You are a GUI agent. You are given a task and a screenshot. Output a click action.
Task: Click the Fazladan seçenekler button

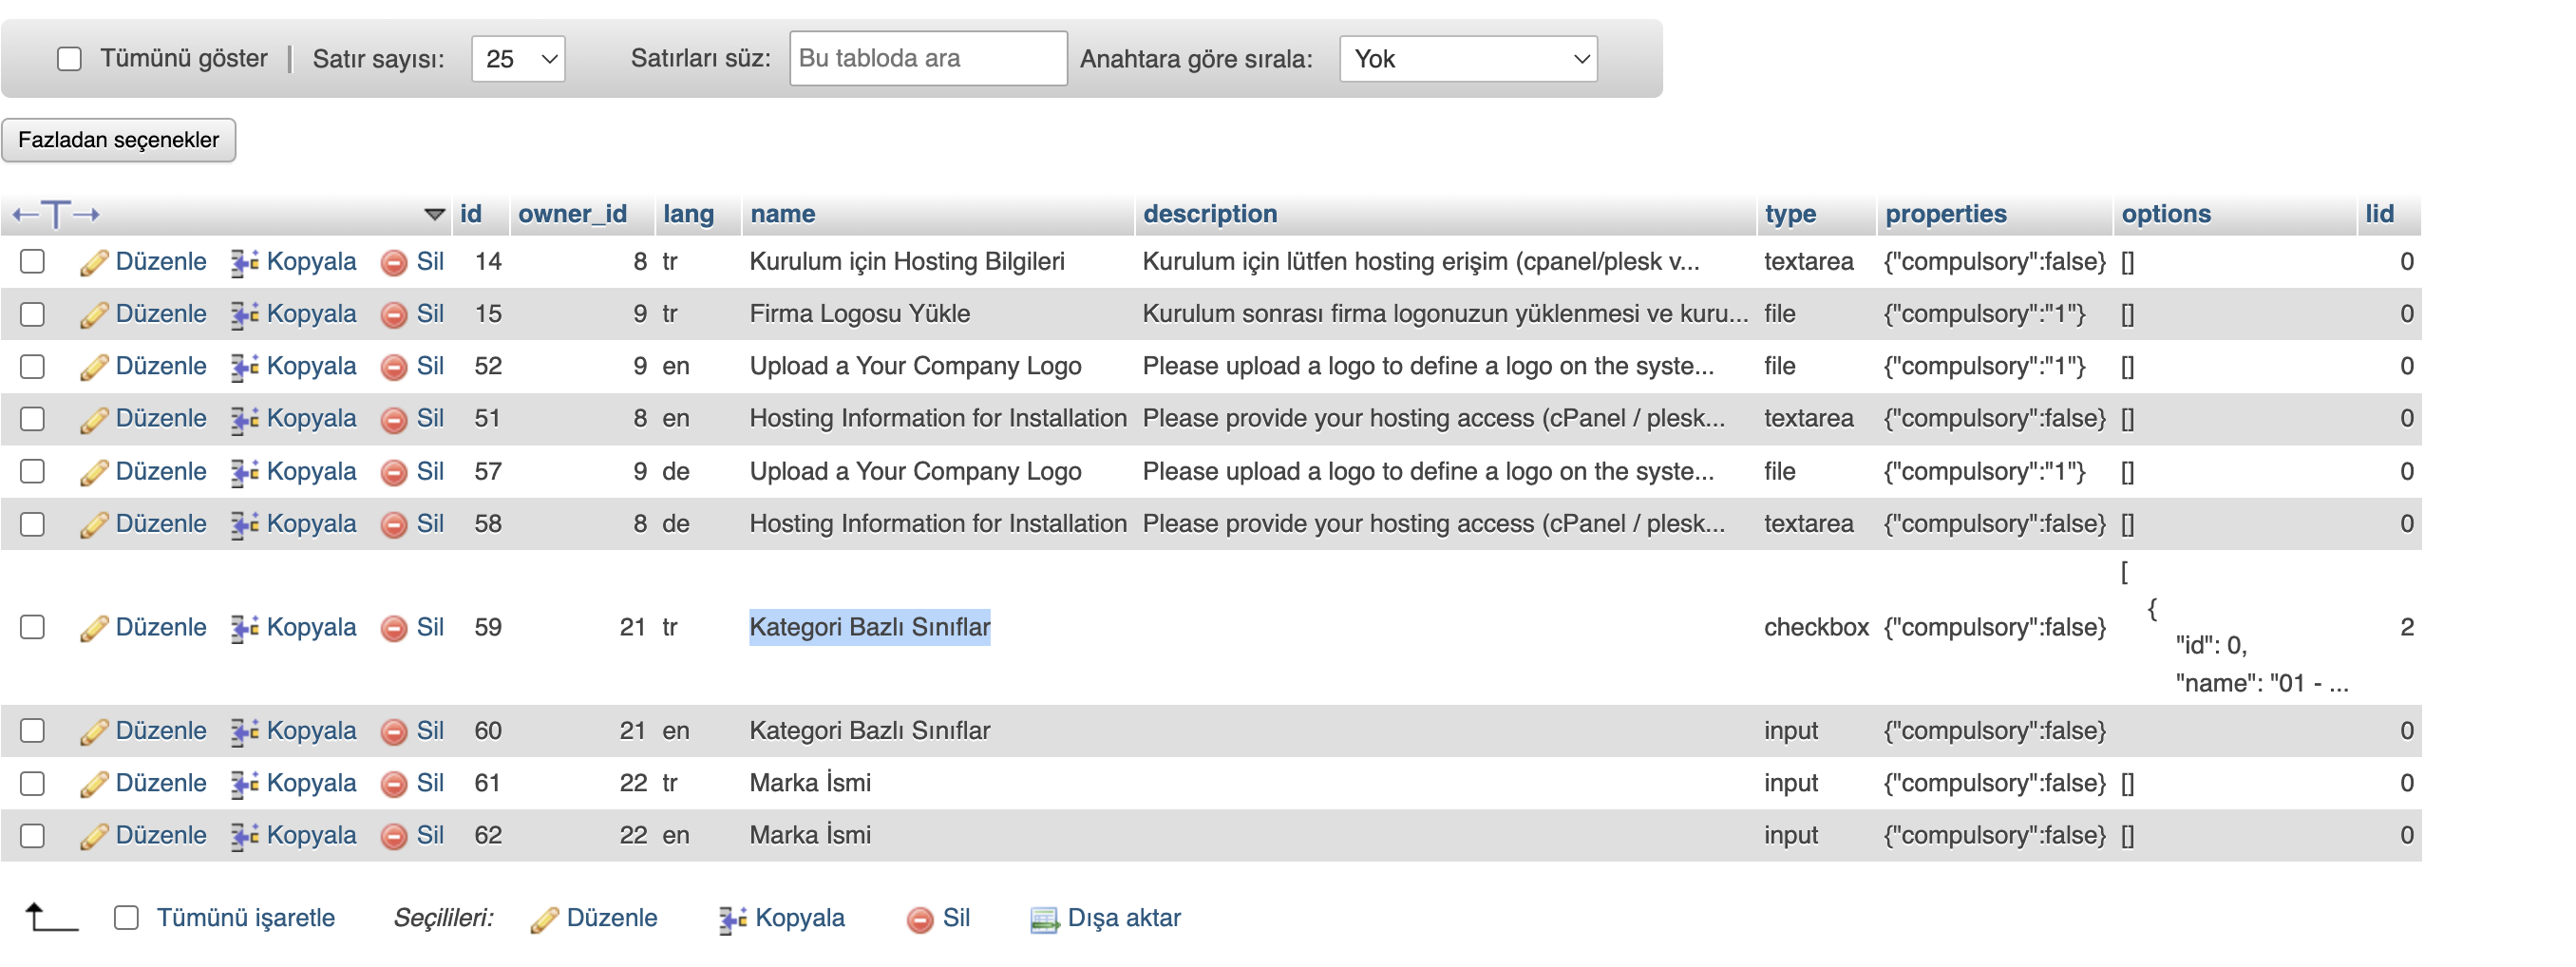coord(119,140)
